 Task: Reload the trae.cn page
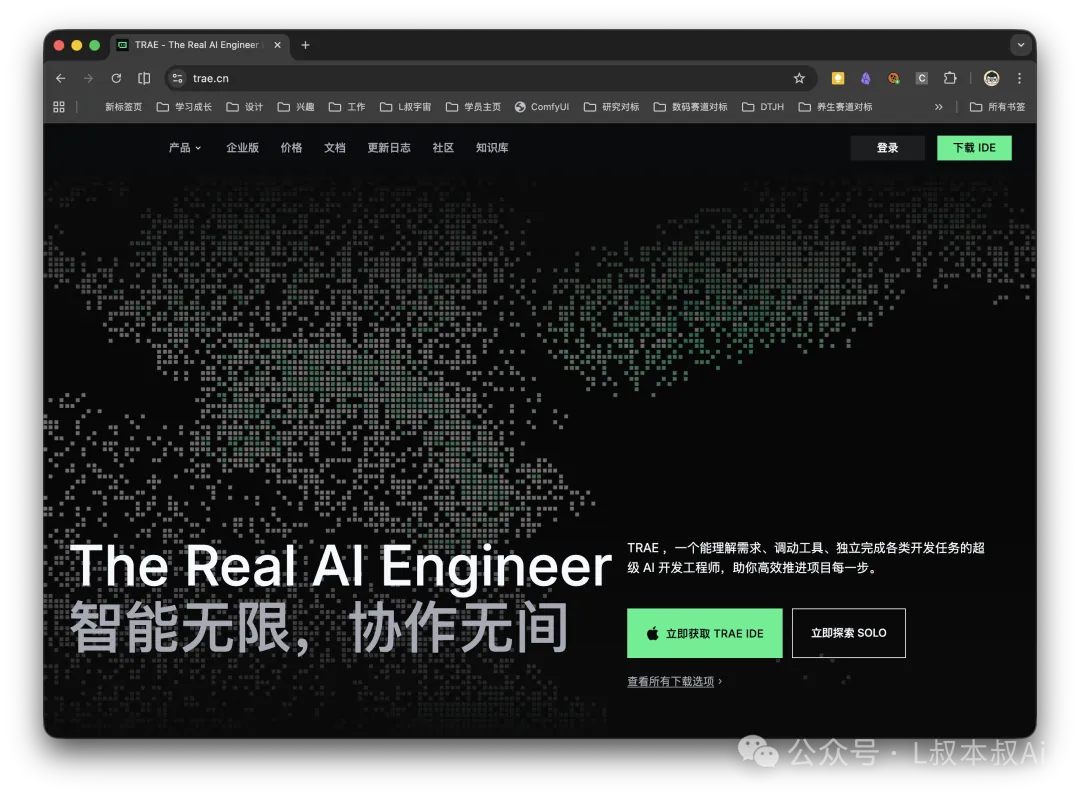click(x=116, y=78)
